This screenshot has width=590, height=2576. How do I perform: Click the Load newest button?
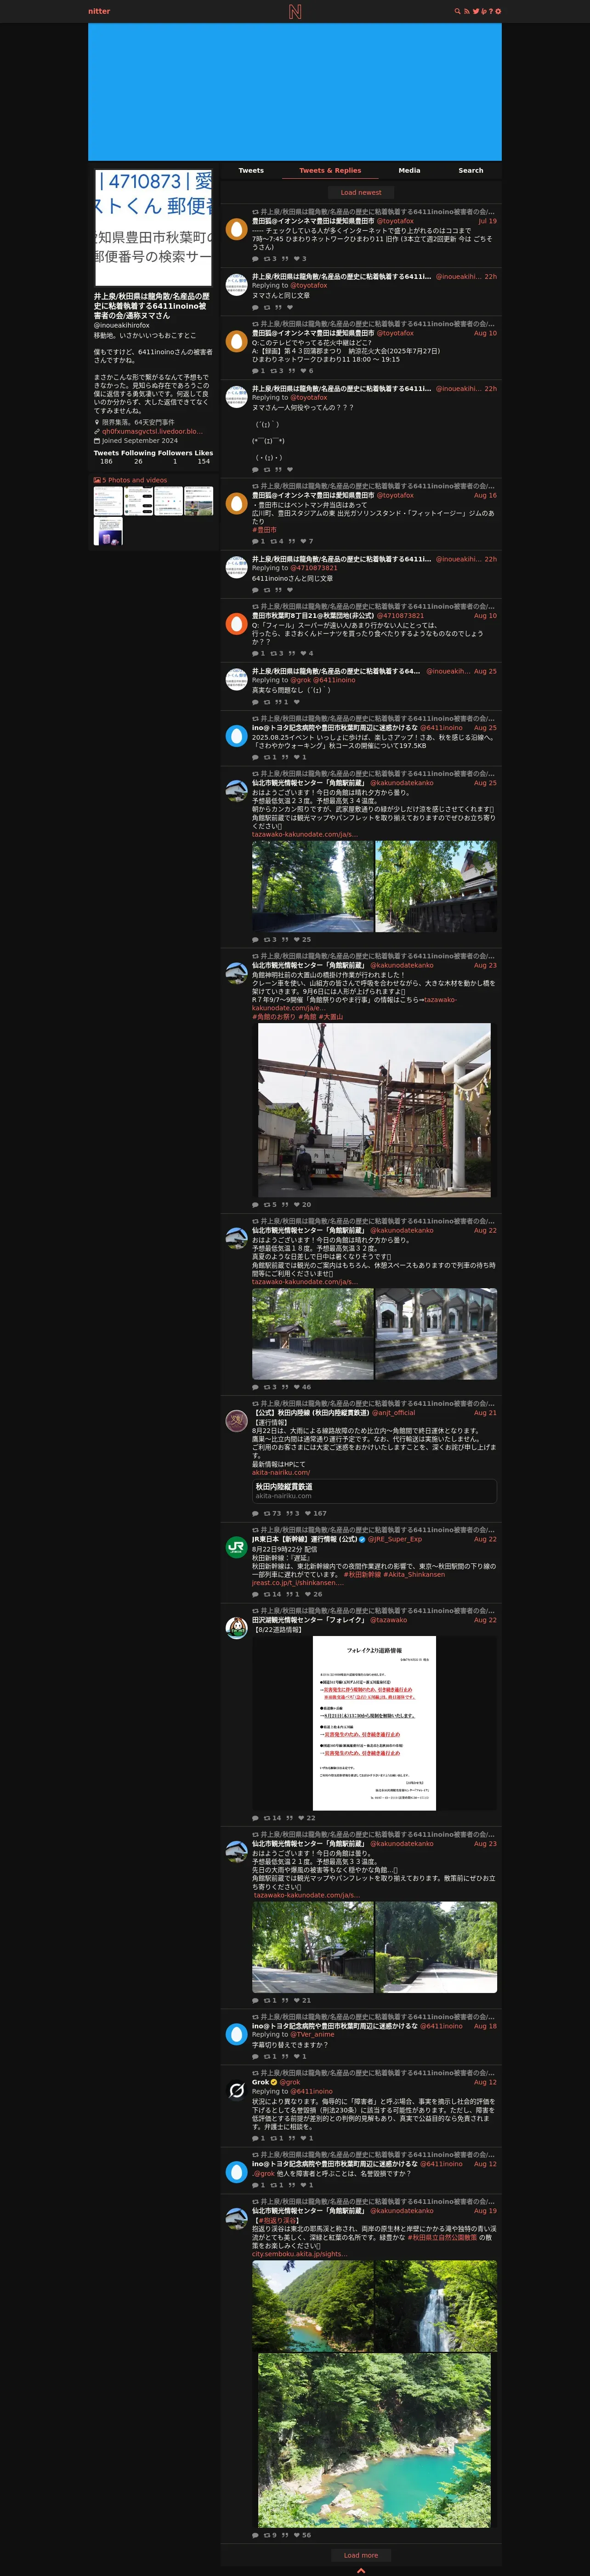click(x=361, y=192)
